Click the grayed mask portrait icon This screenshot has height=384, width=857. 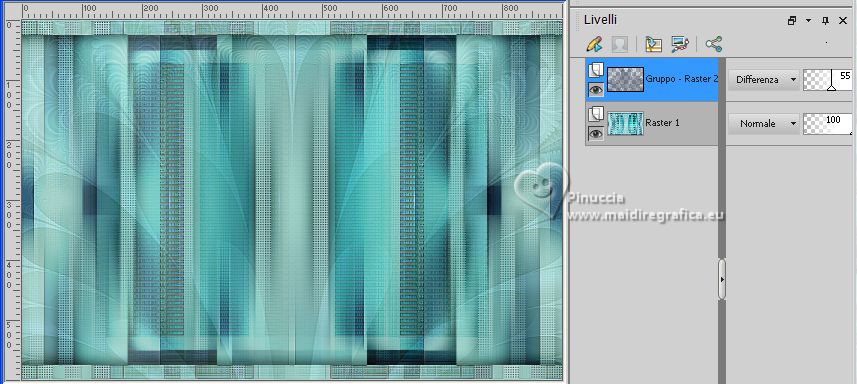click(x=620, y=44)
